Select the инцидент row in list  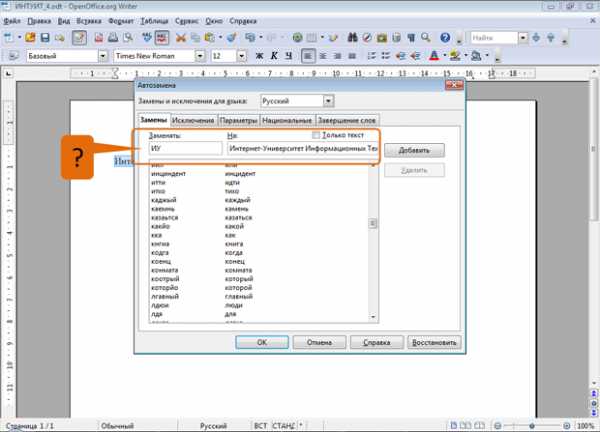click(258, 174)
